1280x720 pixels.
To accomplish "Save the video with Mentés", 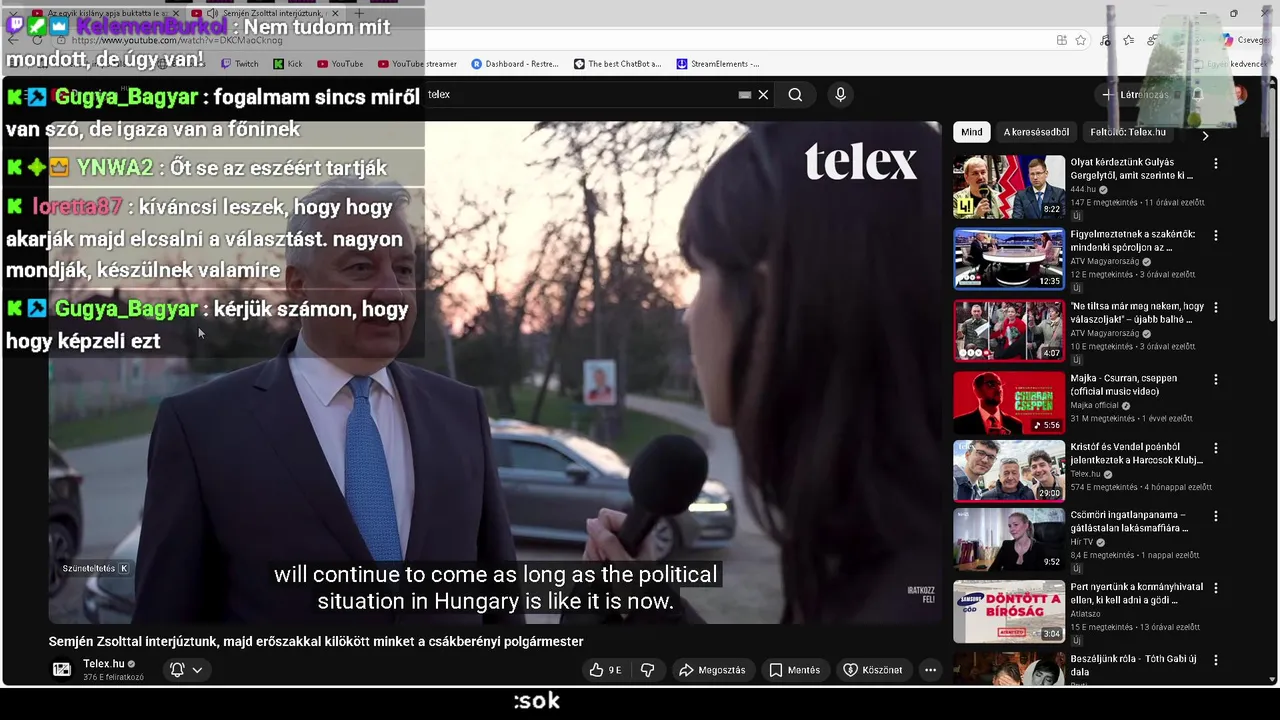I will 795,670.
